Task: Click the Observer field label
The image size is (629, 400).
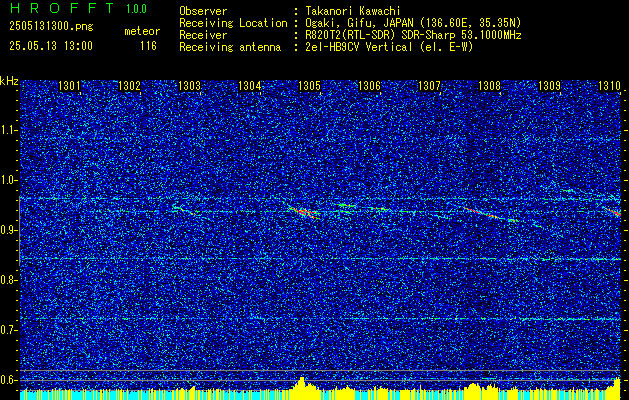Action: [203, 11]
